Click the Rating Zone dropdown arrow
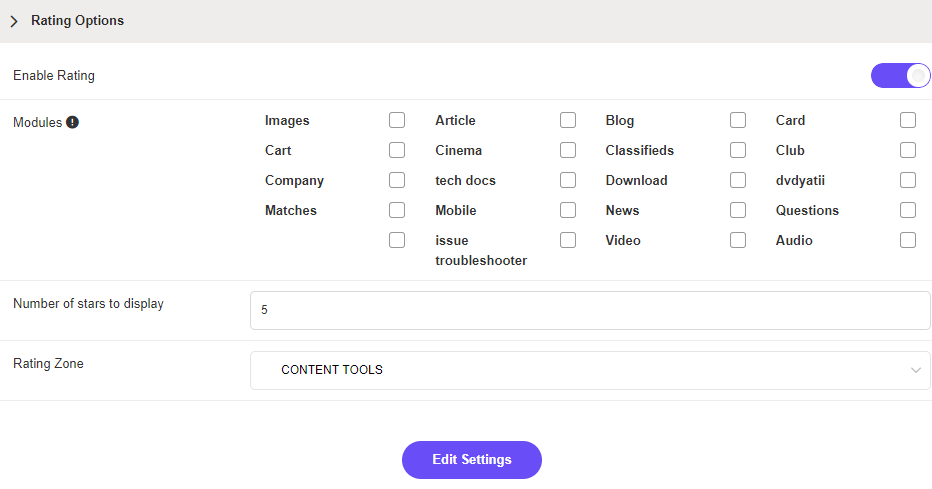Viewport: 932px width, 489px height. 915,370
